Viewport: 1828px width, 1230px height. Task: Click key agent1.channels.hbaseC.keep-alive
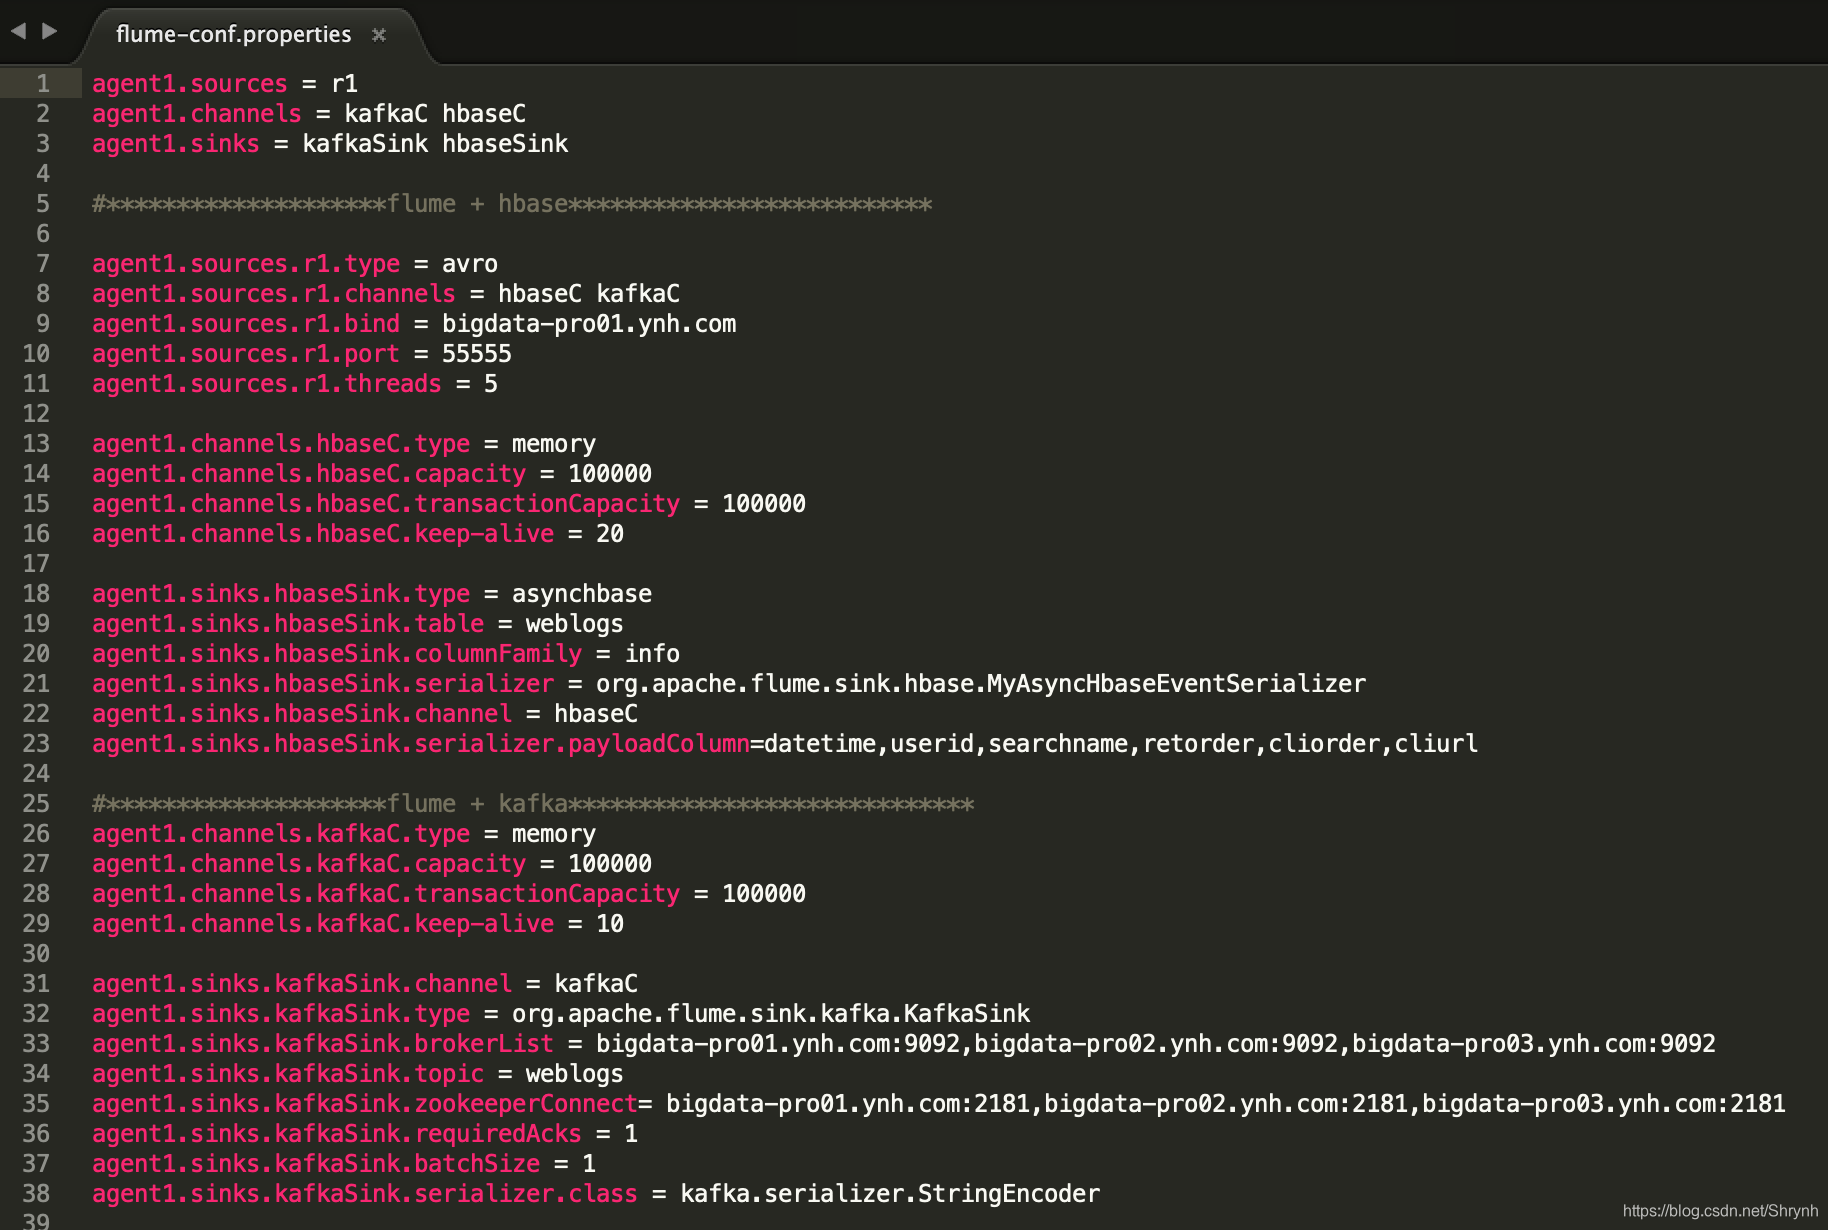(323, 533)
